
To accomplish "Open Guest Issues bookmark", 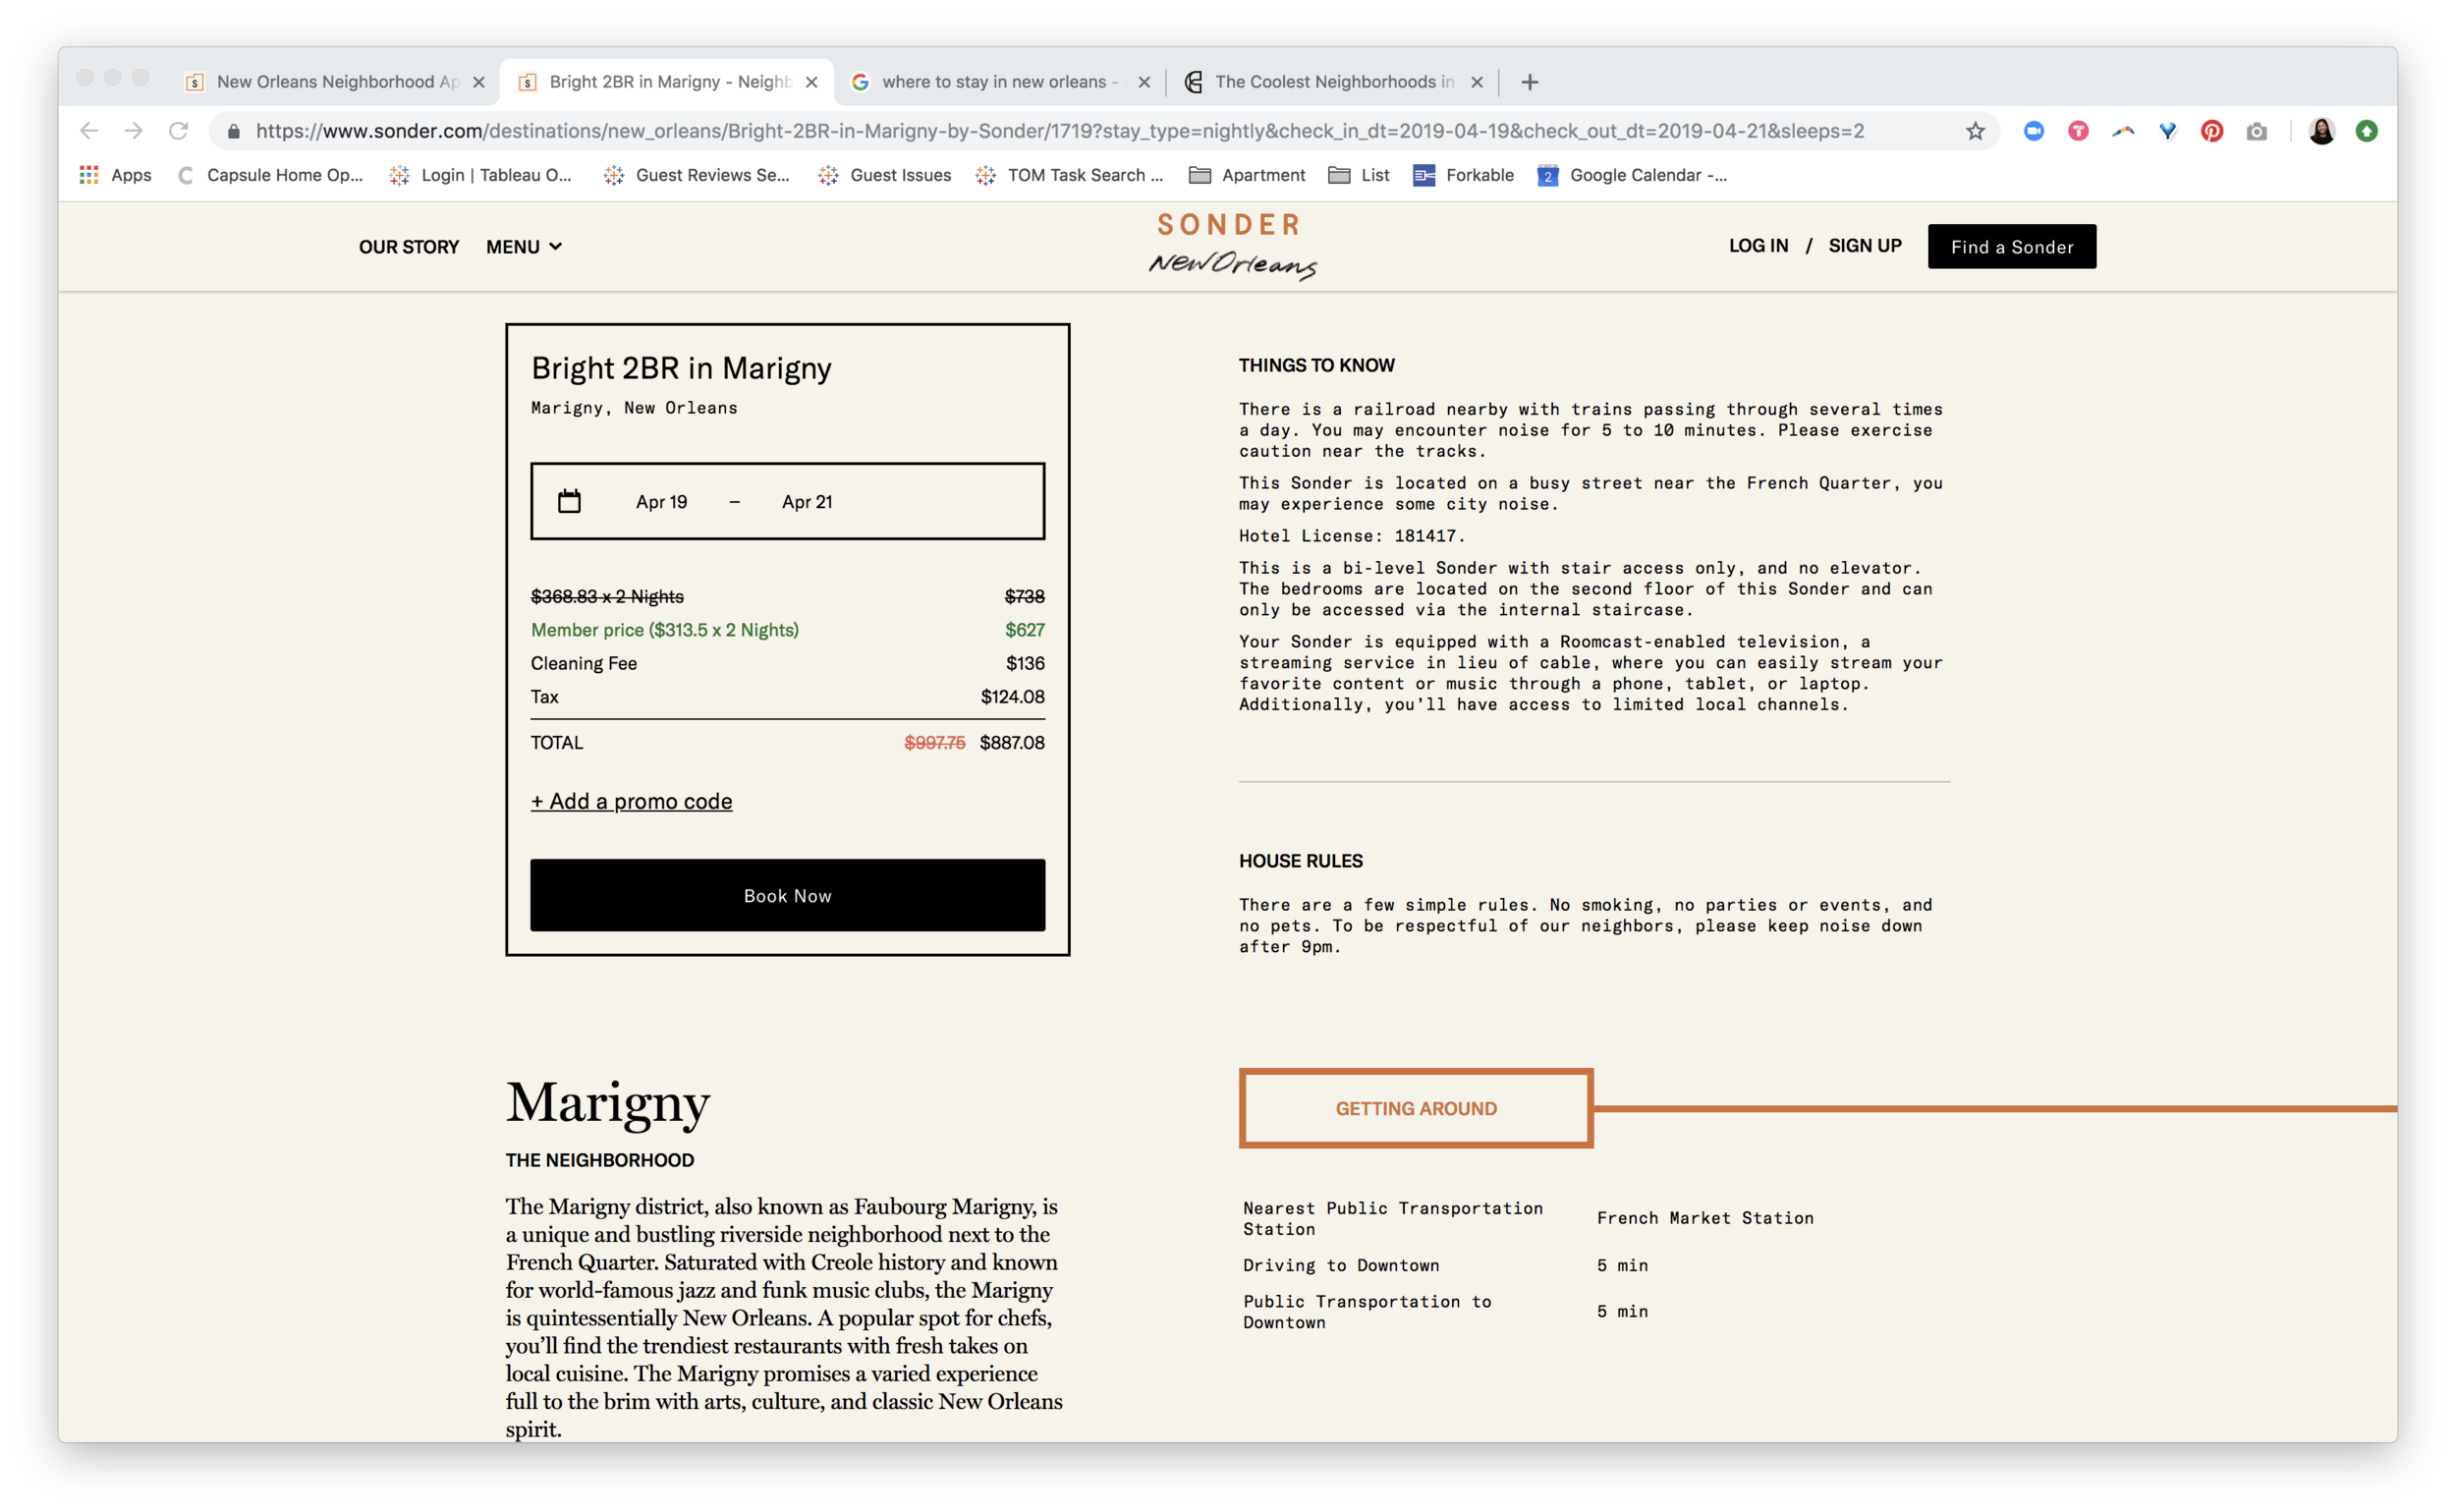I will point(885,175).
